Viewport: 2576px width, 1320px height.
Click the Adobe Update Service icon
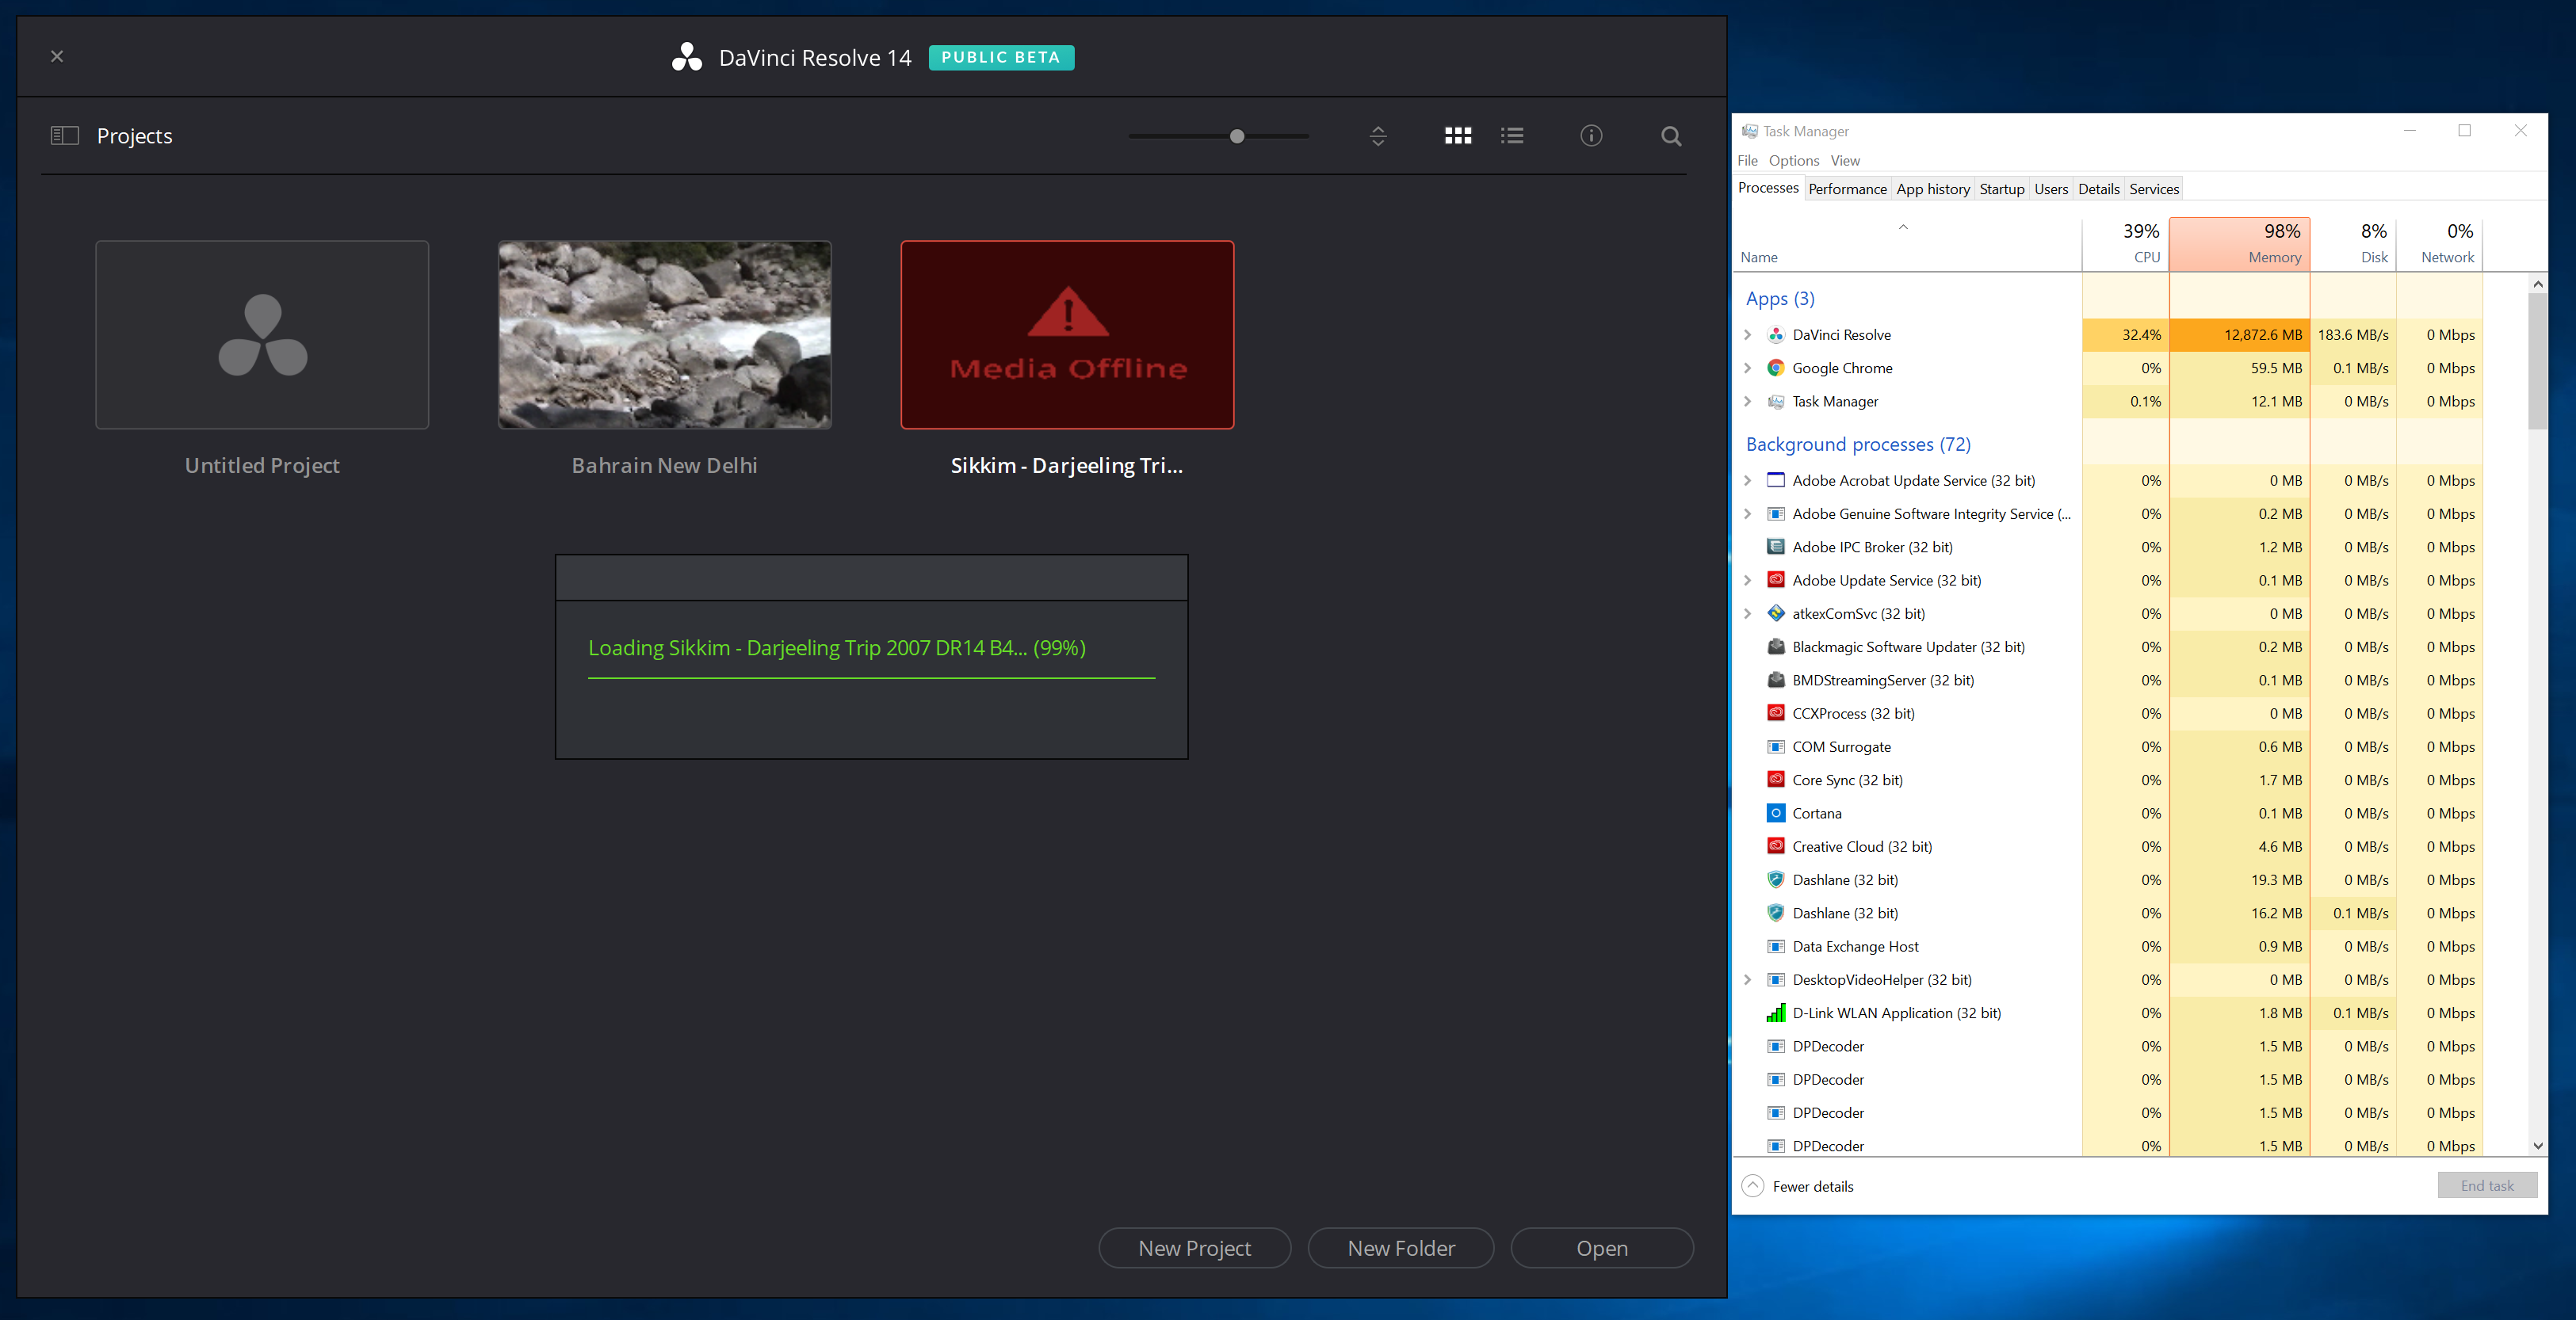[x=1775, y=580]
